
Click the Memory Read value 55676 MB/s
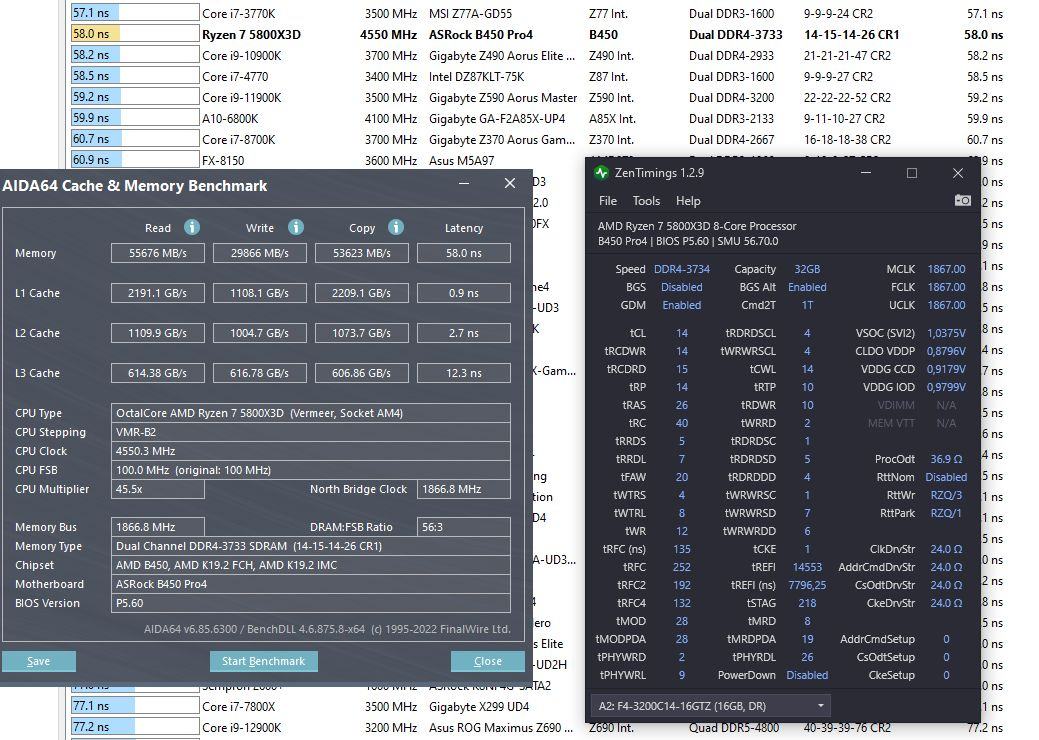[158, 253]
